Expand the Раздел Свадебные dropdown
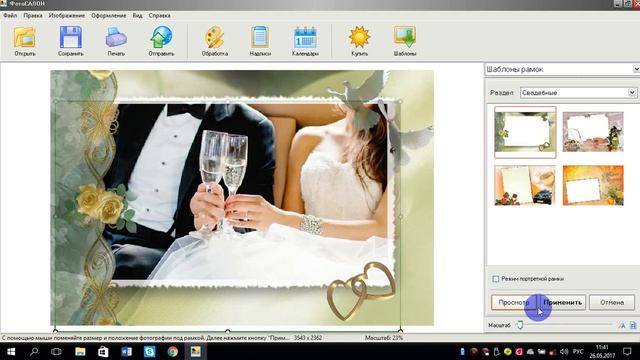The width and height of the screenshot is (640, 360). click(632, 93)
